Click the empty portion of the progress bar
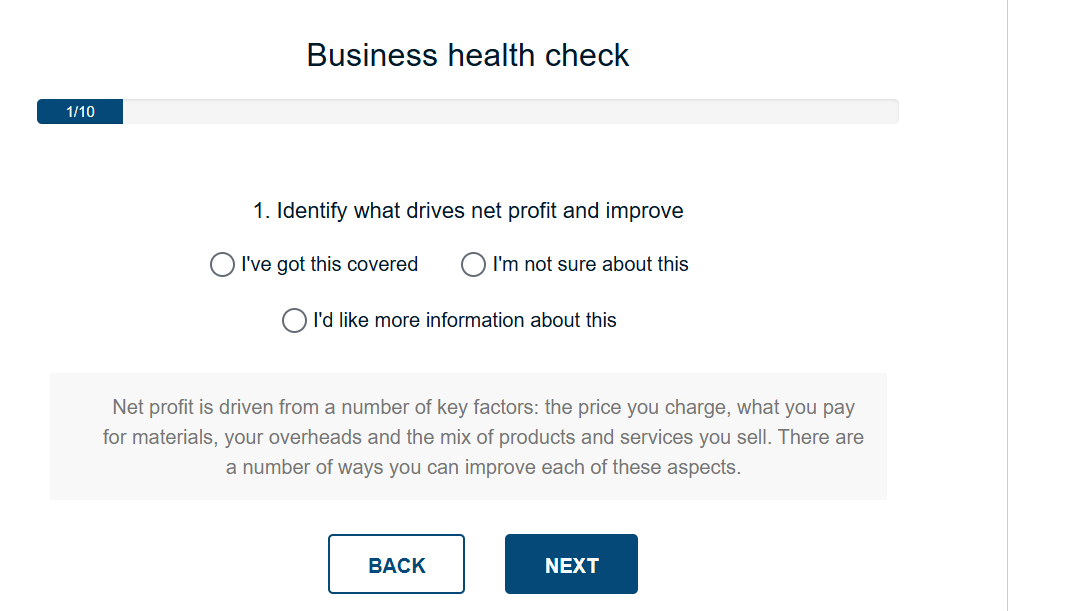Image resolution: width=1066 pixels, height=611 pixels. pyautogui.click(x=510, y=112)
